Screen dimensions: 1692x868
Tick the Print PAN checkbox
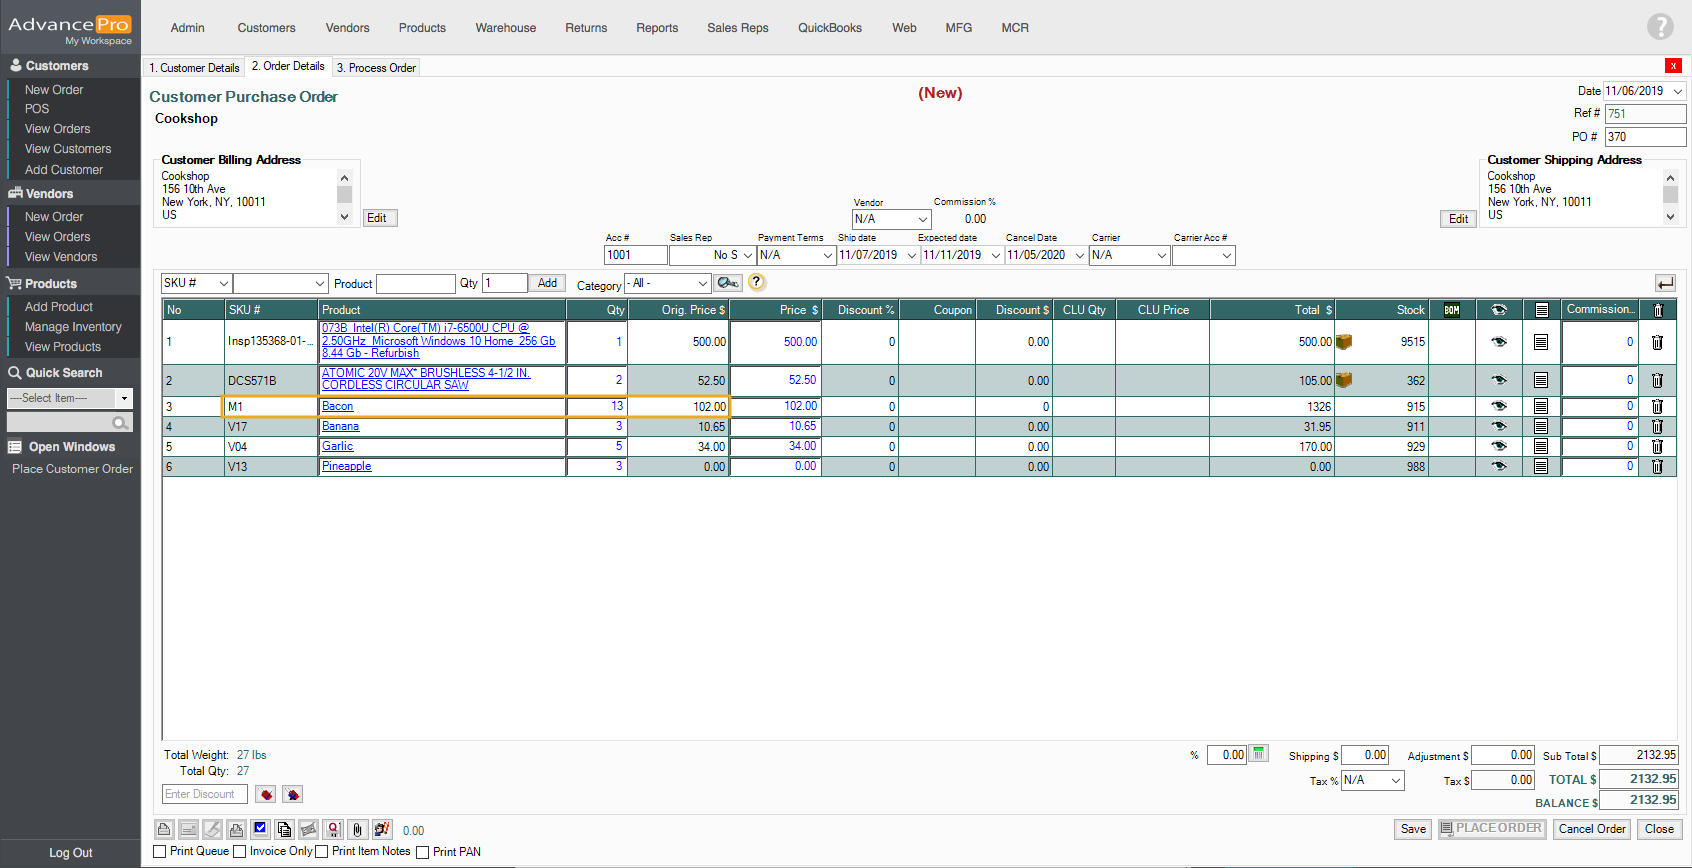point(423,852)
